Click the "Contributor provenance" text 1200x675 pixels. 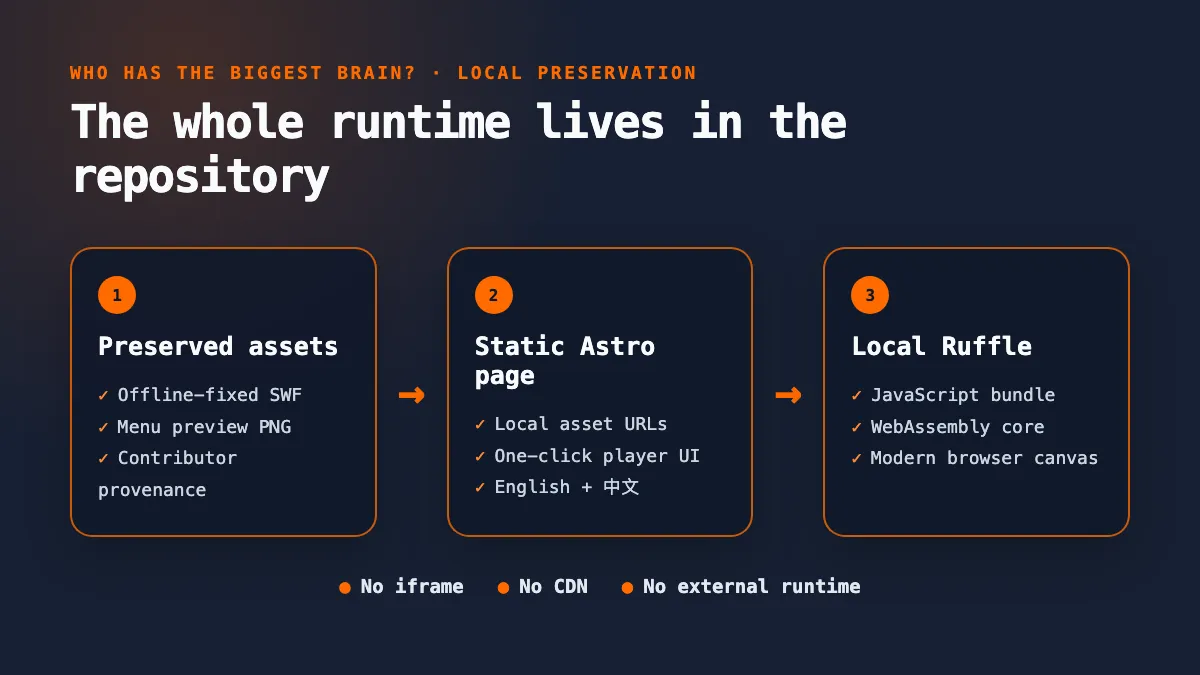tap(168, 474)
